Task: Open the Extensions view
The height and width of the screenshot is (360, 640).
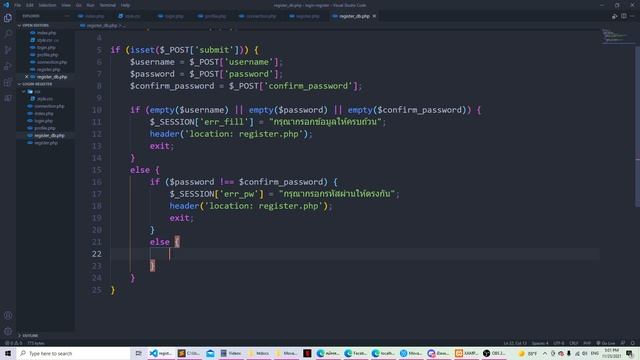Action: (x=8, y=82)
